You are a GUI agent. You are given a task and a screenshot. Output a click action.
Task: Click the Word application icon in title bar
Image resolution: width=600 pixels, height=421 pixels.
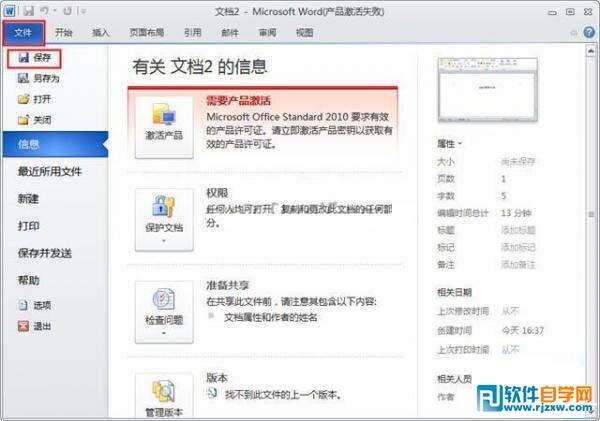9,11
